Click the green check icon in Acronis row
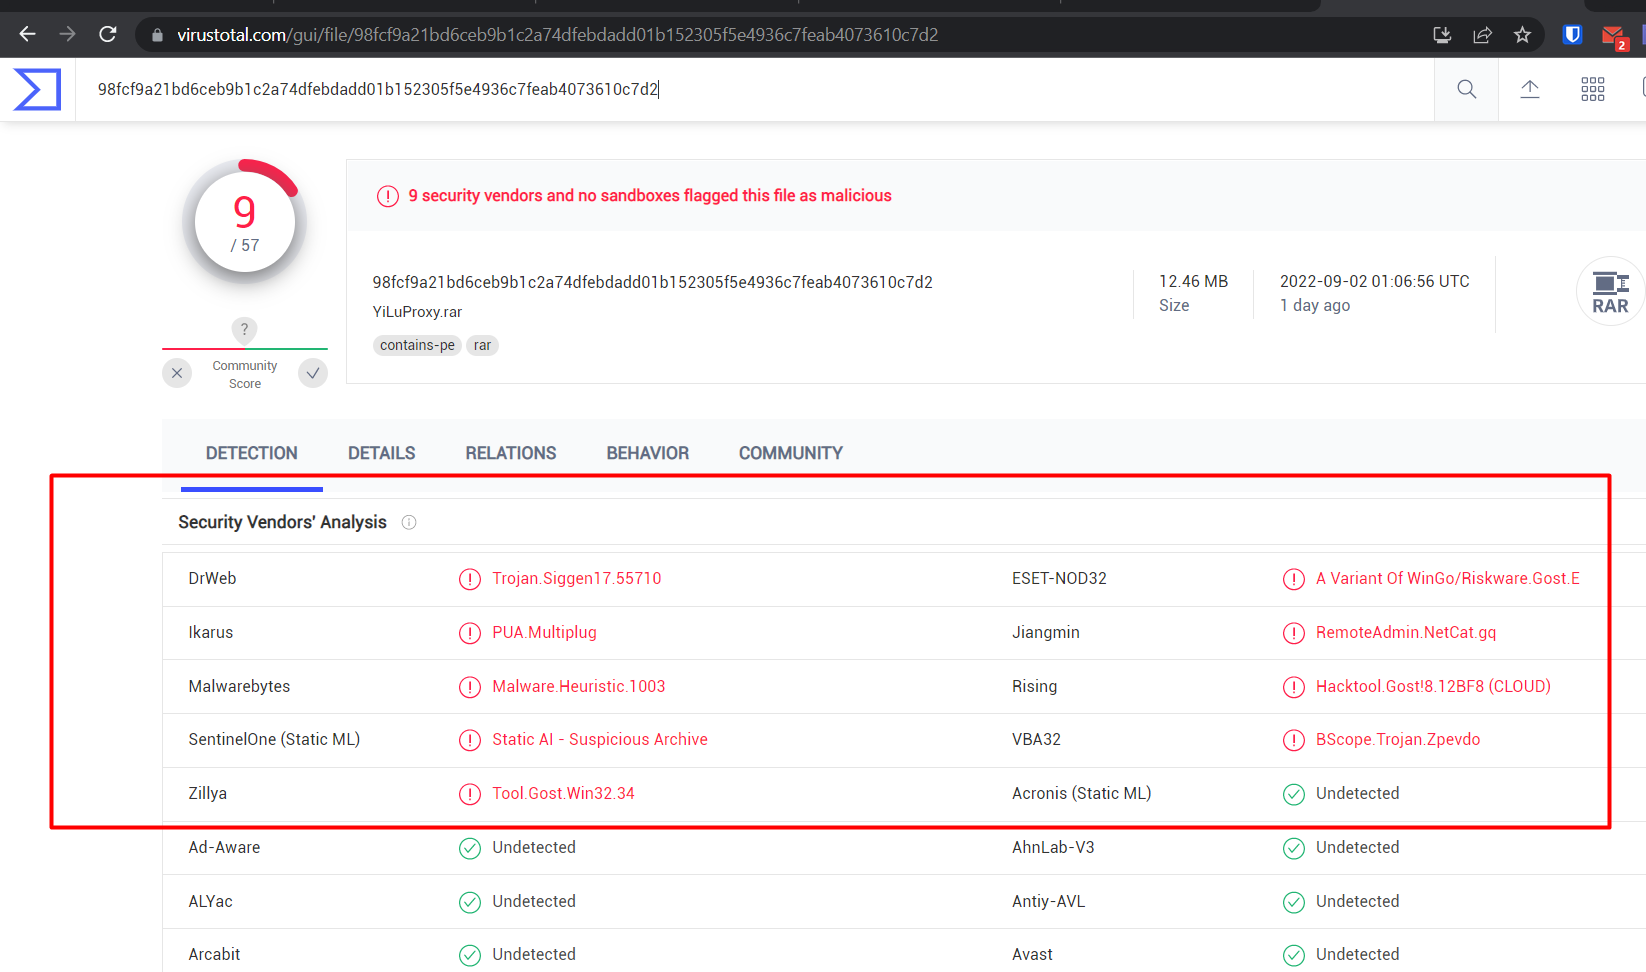 coord(1294,794)
